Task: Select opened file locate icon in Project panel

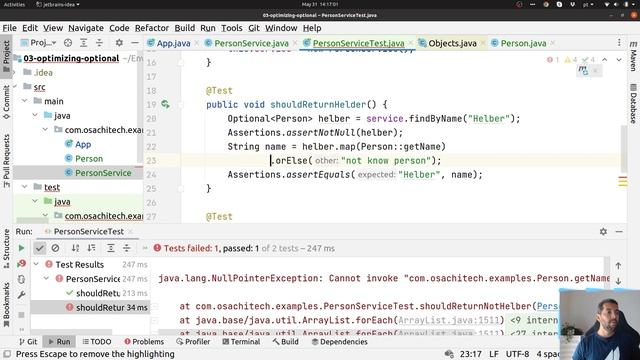Action: tap(68, 43)
